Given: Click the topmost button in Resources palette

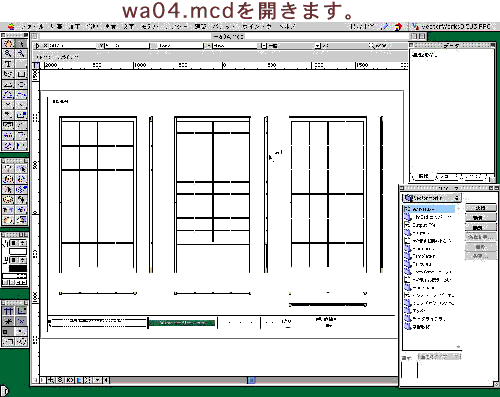Looking at the screenshot, I should pos(480,208).
